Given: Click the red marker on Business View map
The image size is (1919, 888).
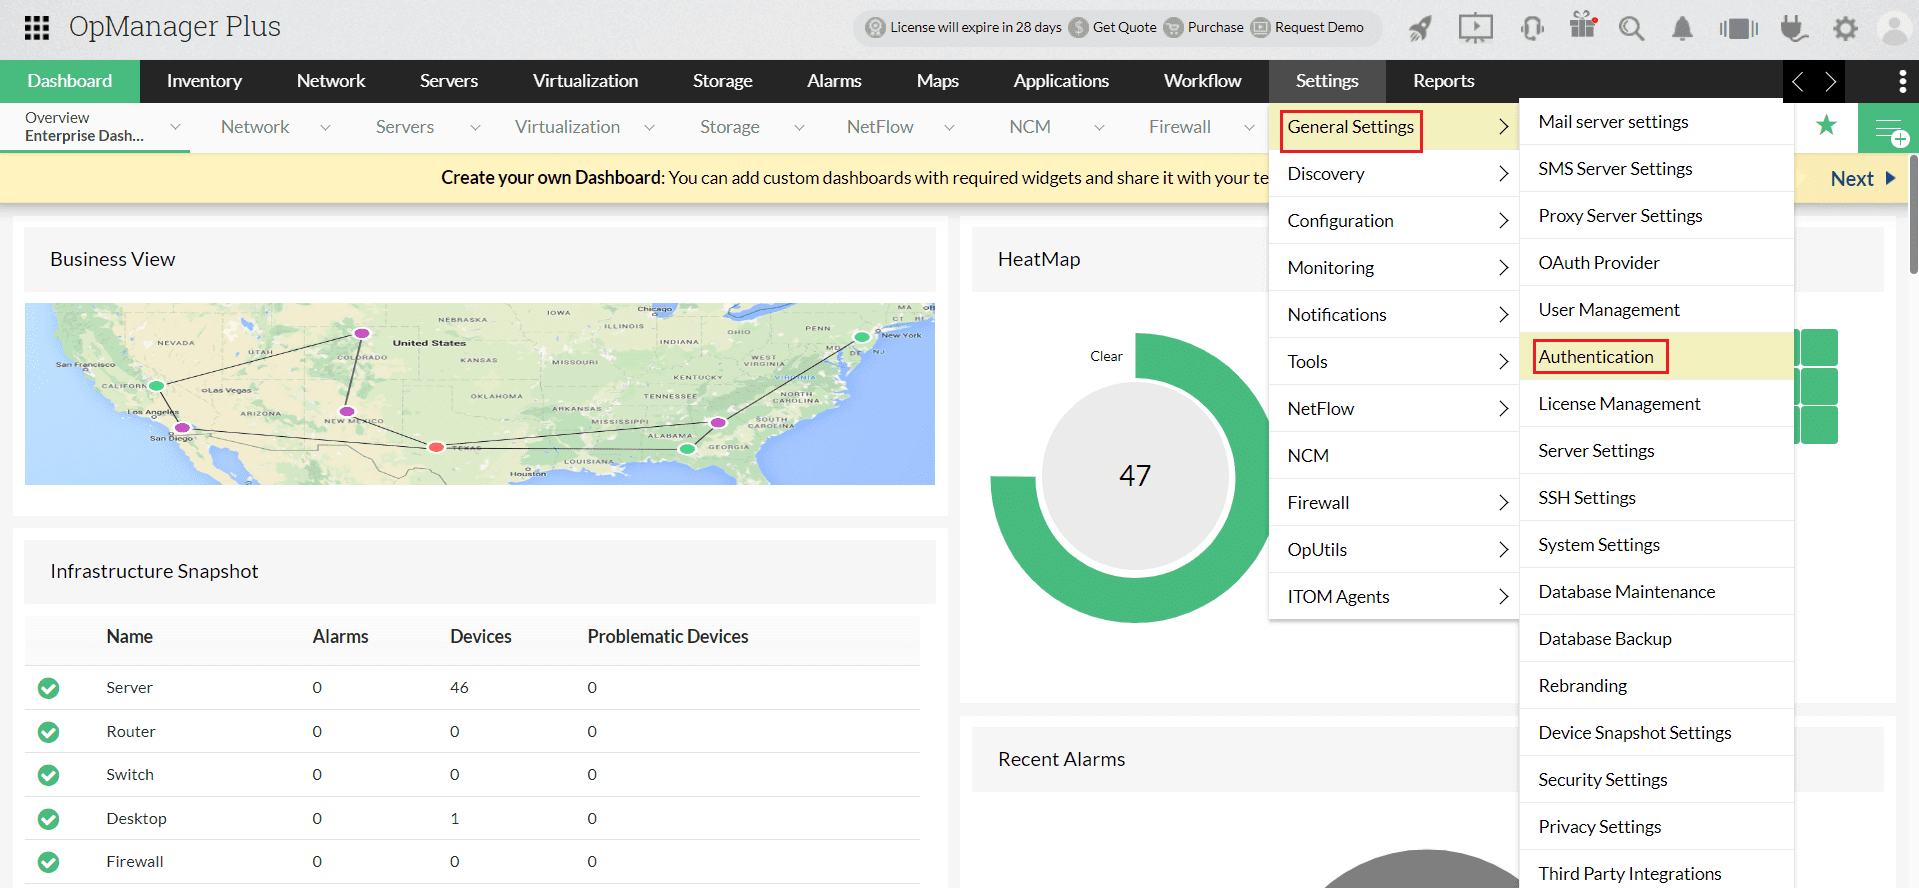Looking at the screenshot, I should tap(436, 447).
